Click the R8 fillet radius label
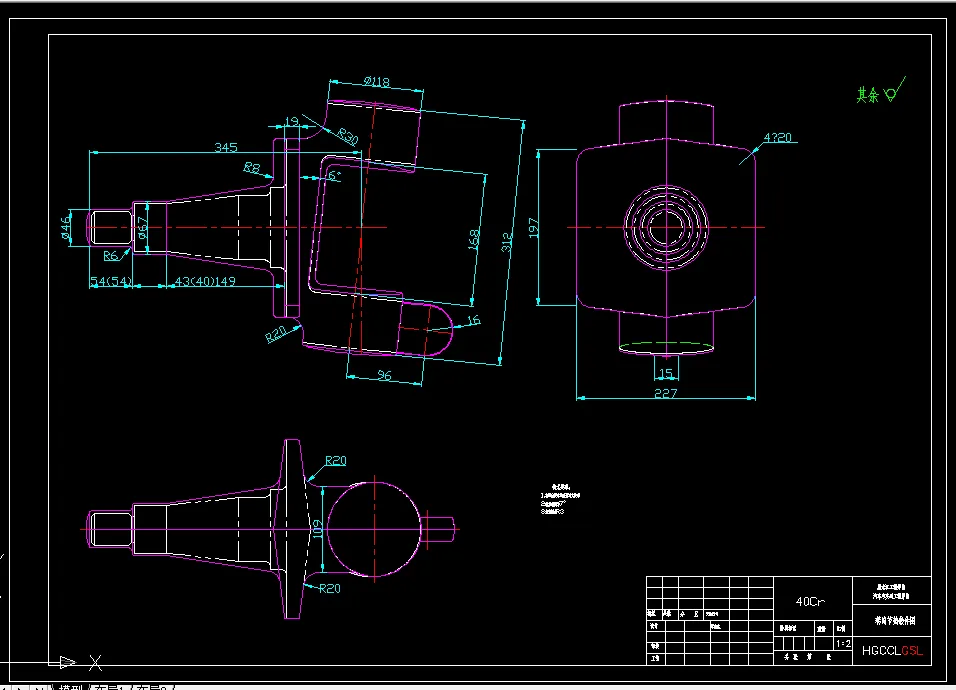Image resolution: width=956 pixels, height=690 pixels. click(252, 167)
